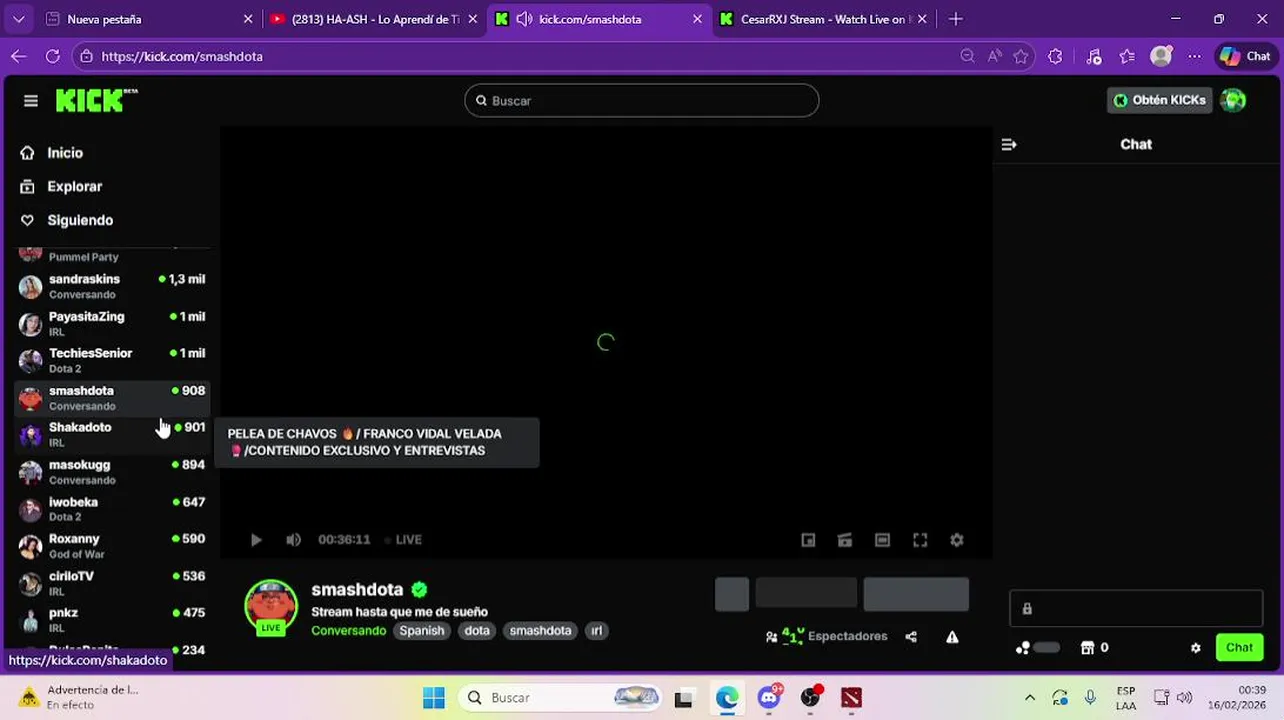
Task: Click the smashdota tag chip
Action: click(x=540, y=631)
